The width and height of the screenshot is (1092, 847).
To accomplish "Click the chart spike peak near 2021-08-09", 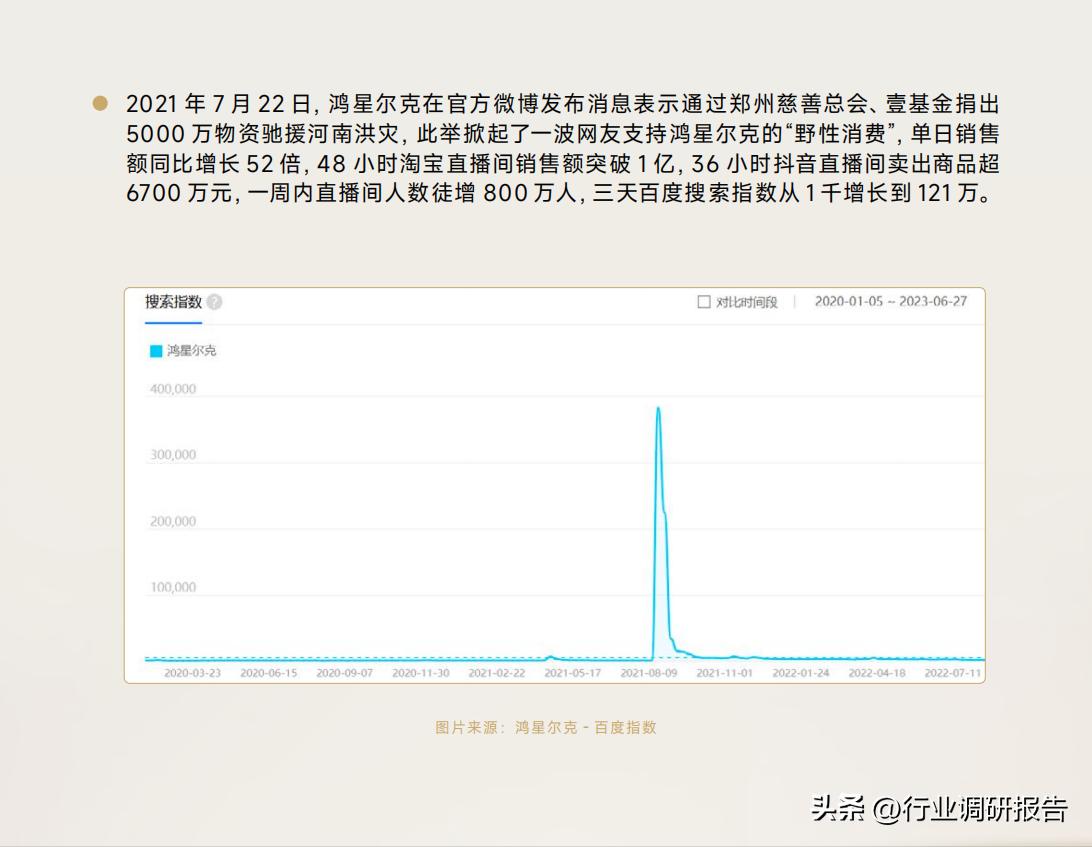I will tap(659, 410).
